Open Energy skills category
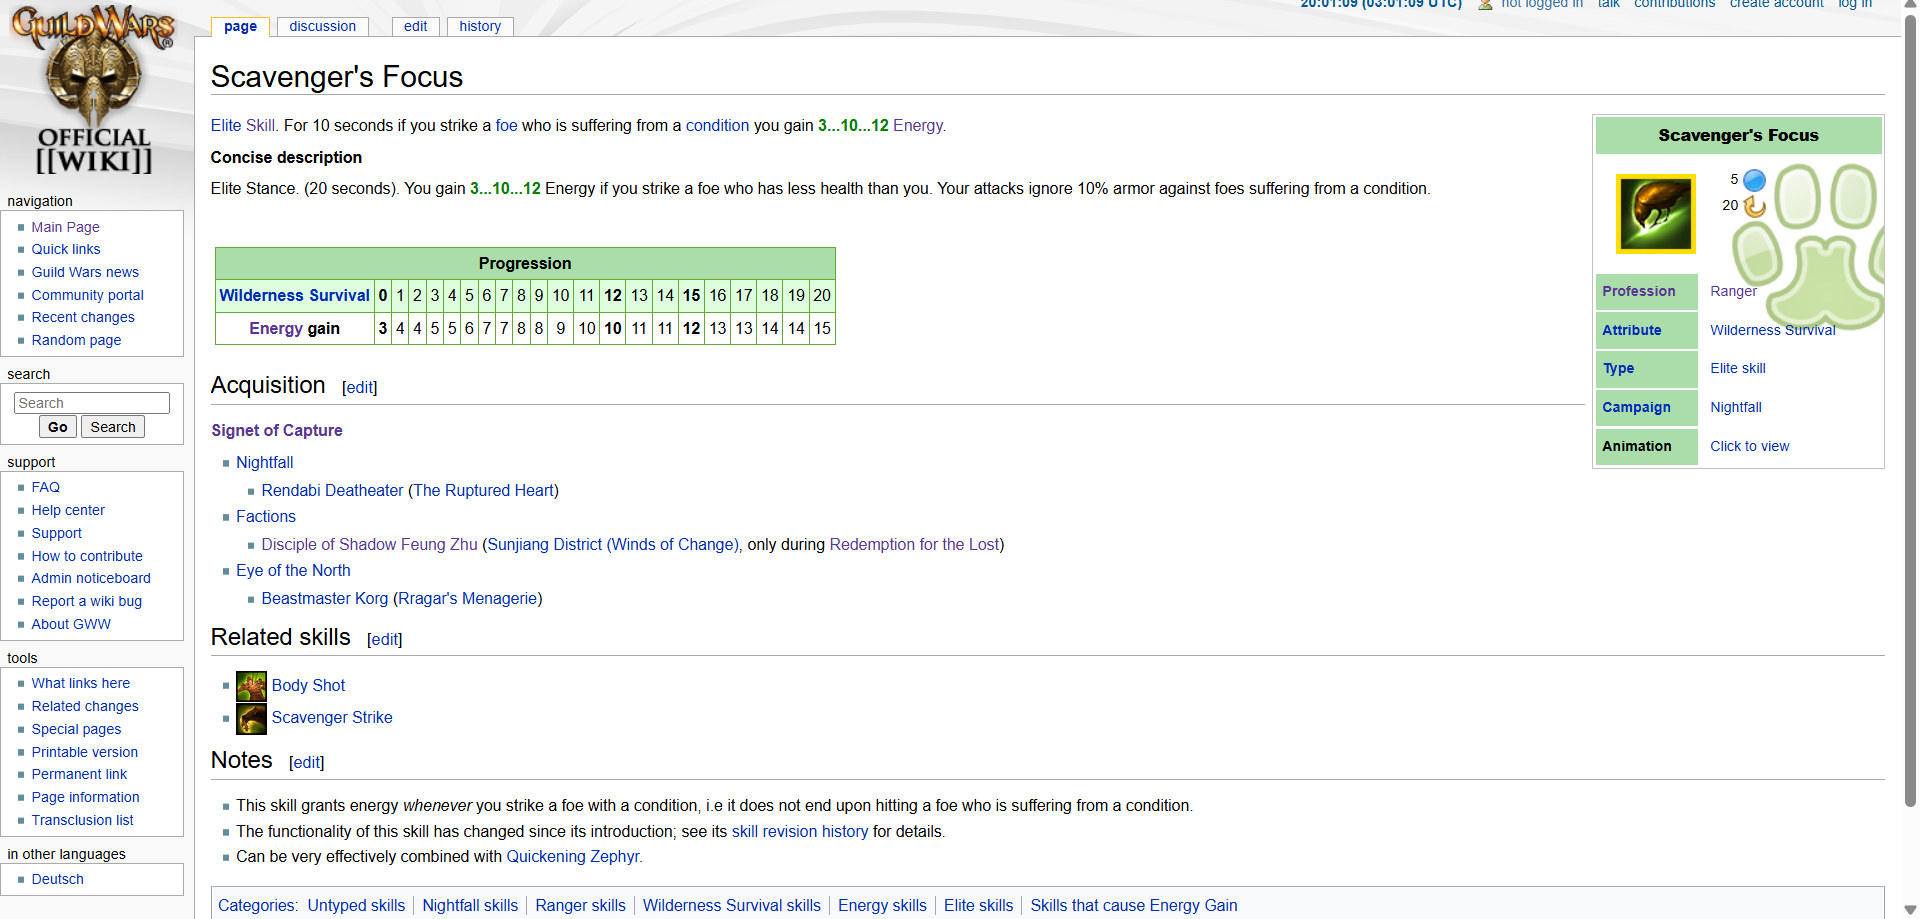The width and height of the screenshot is (1920, 919). click(882, 905)
